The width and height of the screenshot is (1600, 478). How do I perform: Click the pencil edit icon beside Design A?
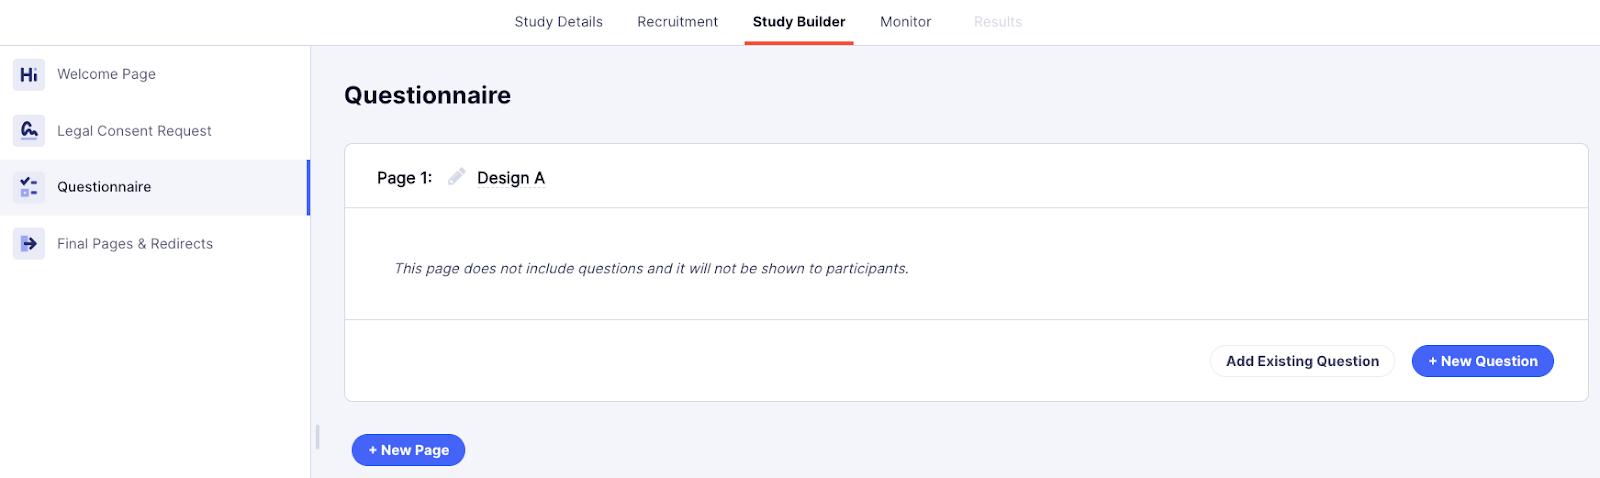pos(456,177)
